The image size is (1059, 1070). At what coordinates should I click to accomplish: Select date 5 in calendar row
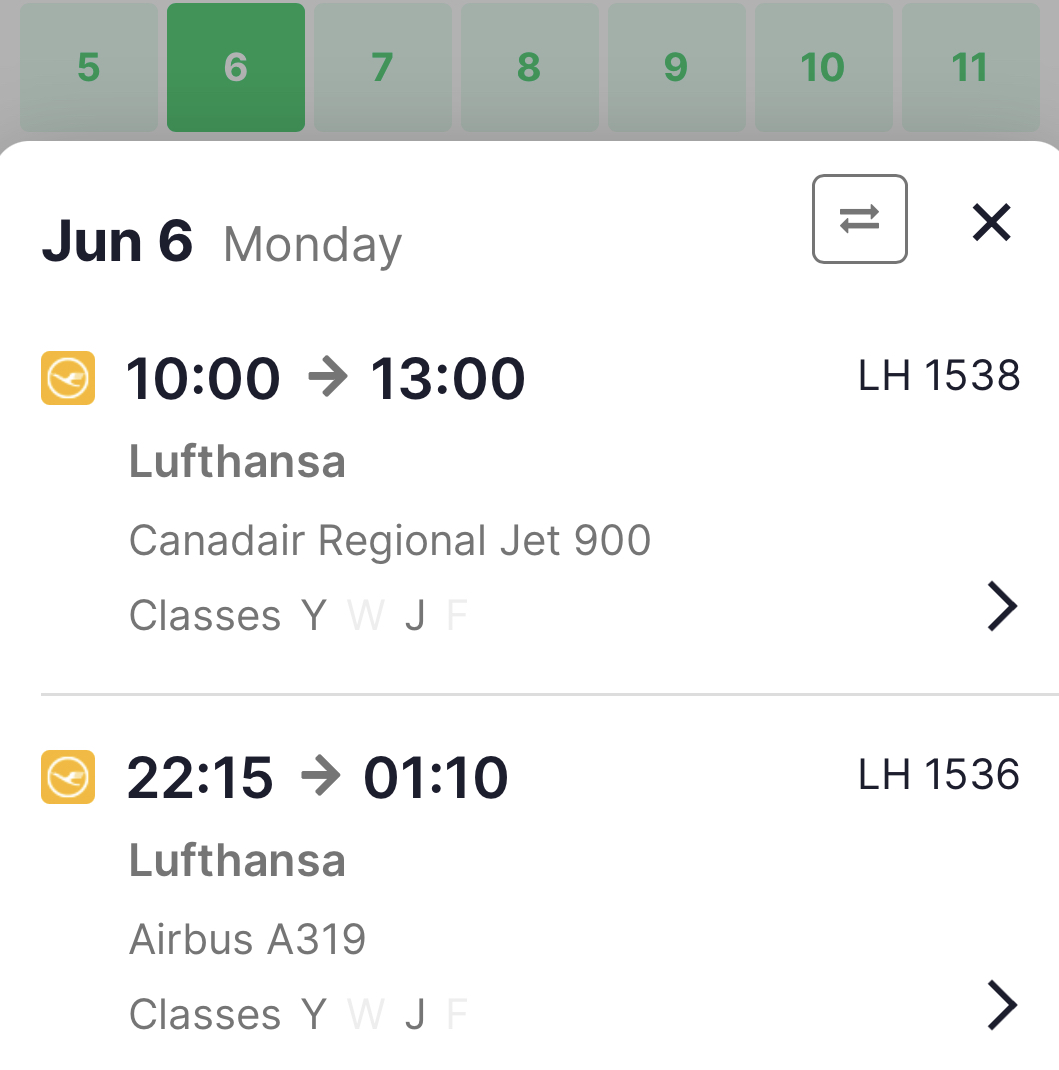click(x=88, y=68)
